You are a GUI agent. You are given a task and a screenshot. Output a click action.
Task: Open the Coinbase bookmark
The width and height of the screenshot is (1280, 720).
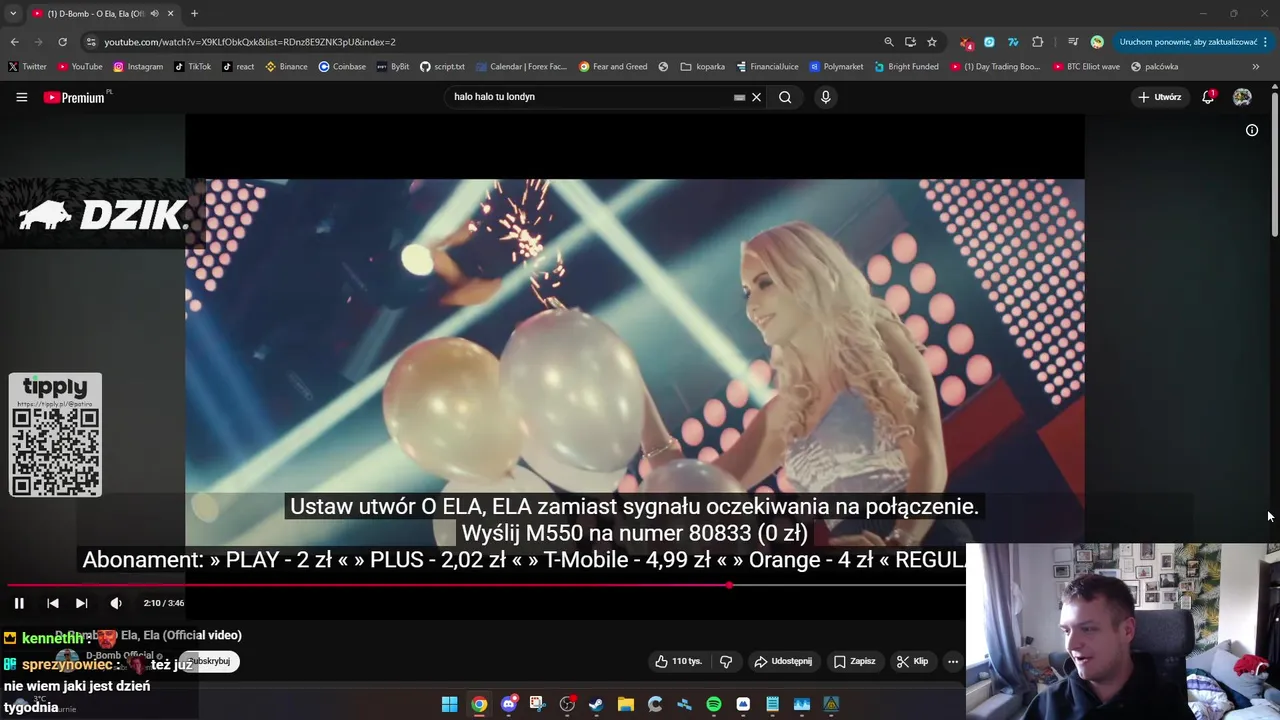click(342, 67)
